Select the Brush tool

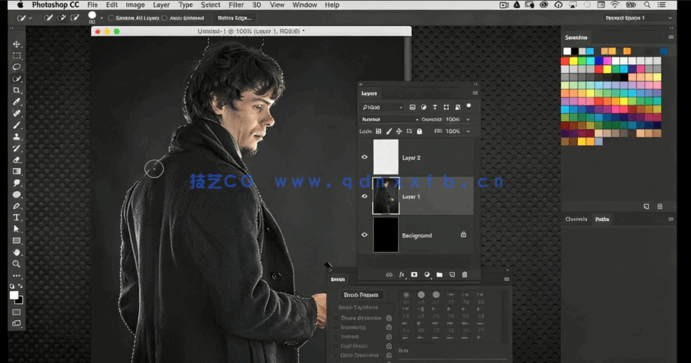tap(16, 125)
